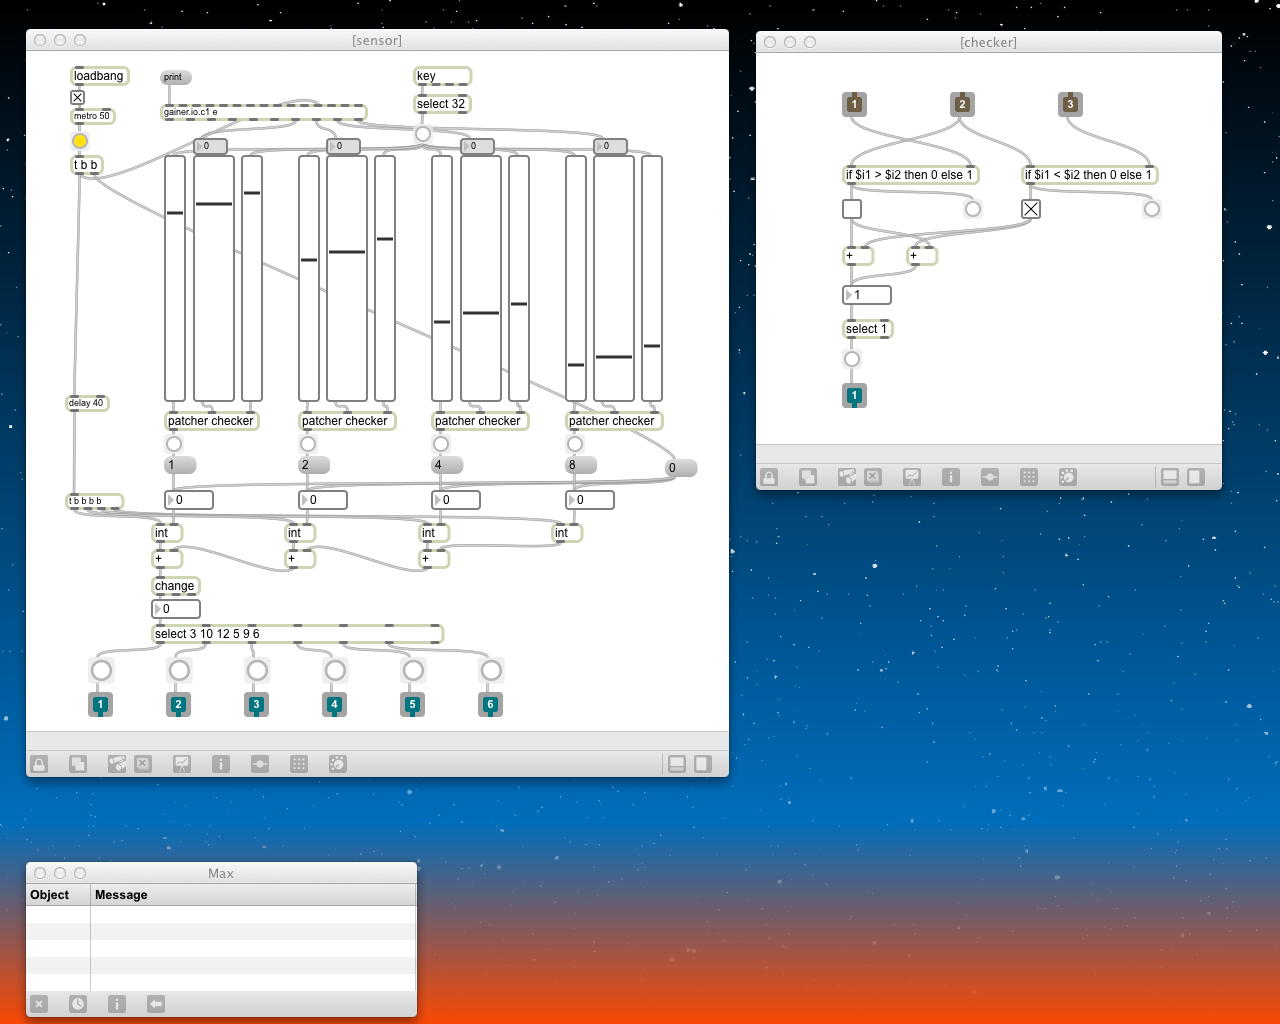Click the clock icon in Max window
The image size is (1280, 1024).
point(78,1004)
